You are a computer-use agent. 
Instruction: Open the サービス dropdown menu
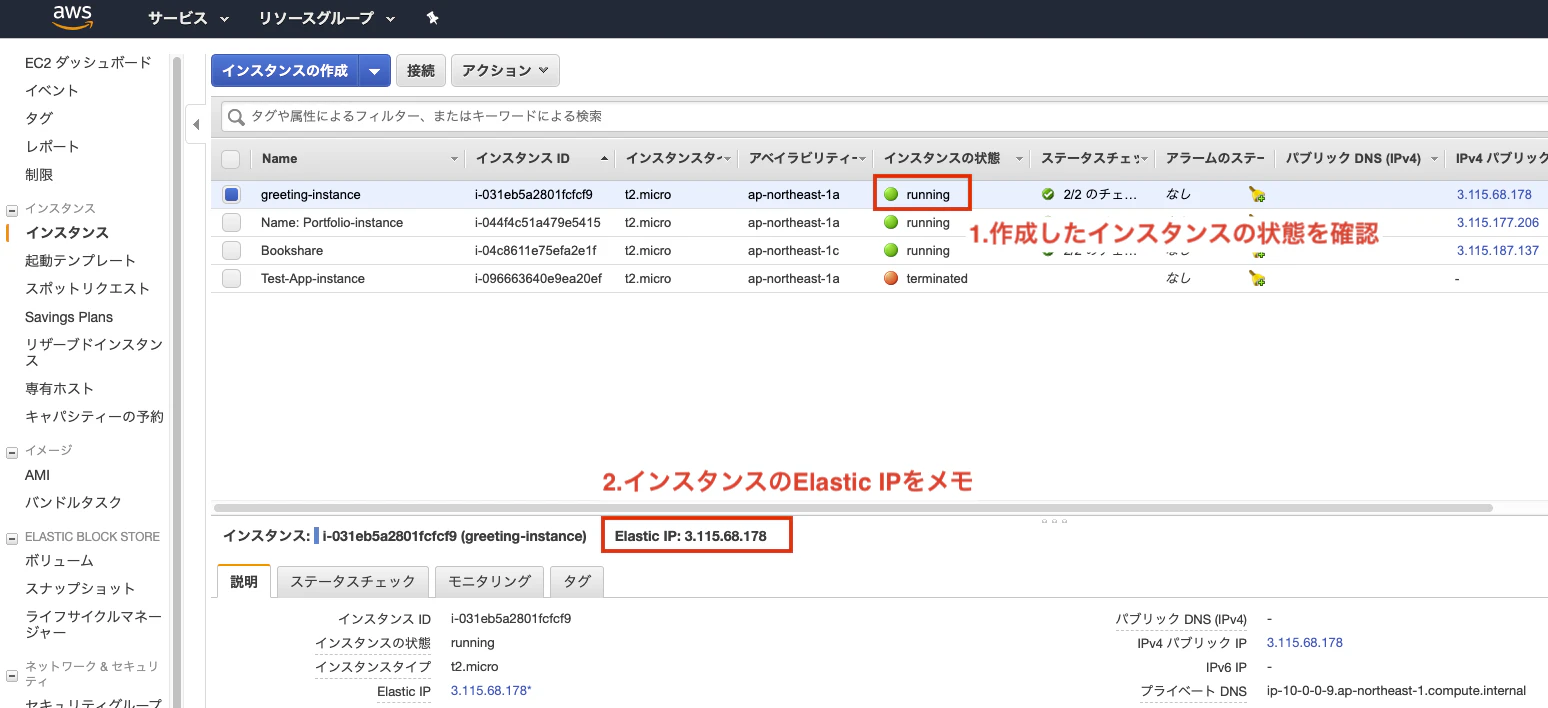tap(188, 18)
